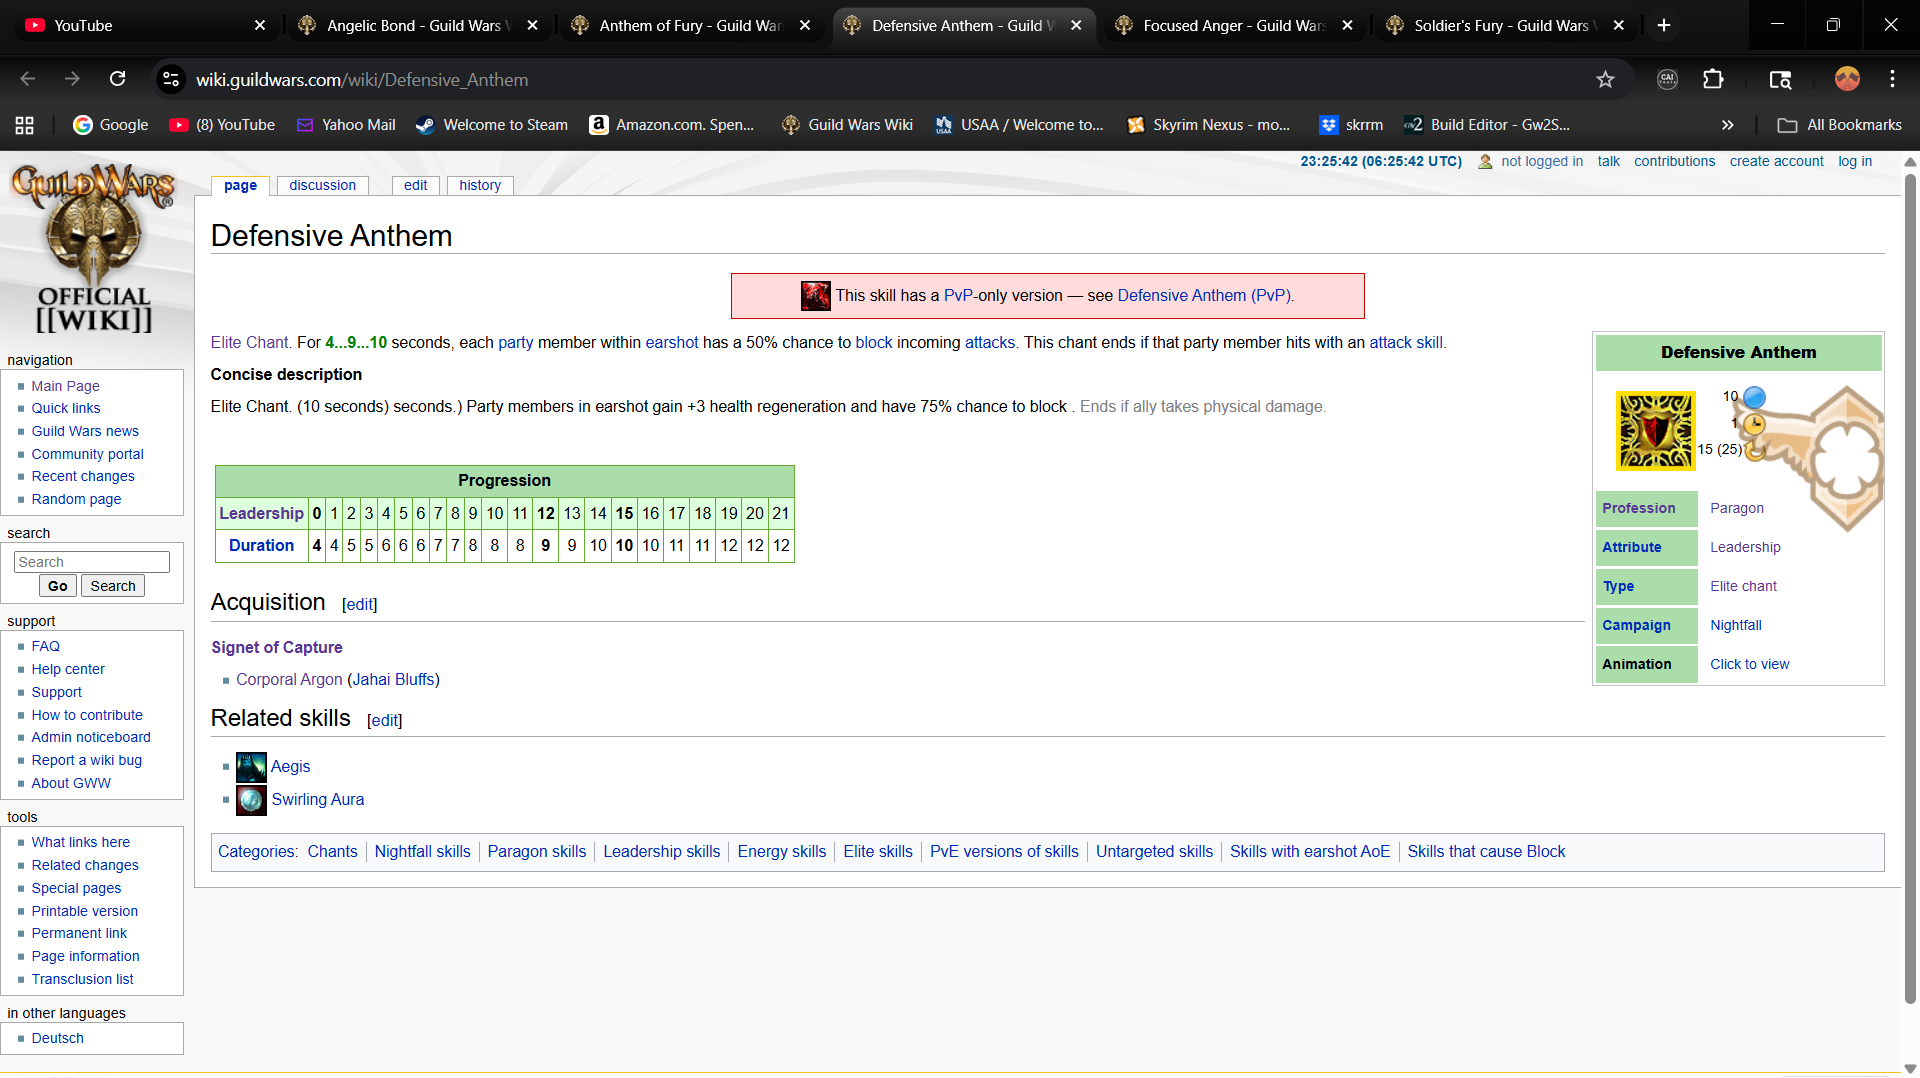
Task: Expand the hidden bookmarks chevron
Action: (1727, 125)
